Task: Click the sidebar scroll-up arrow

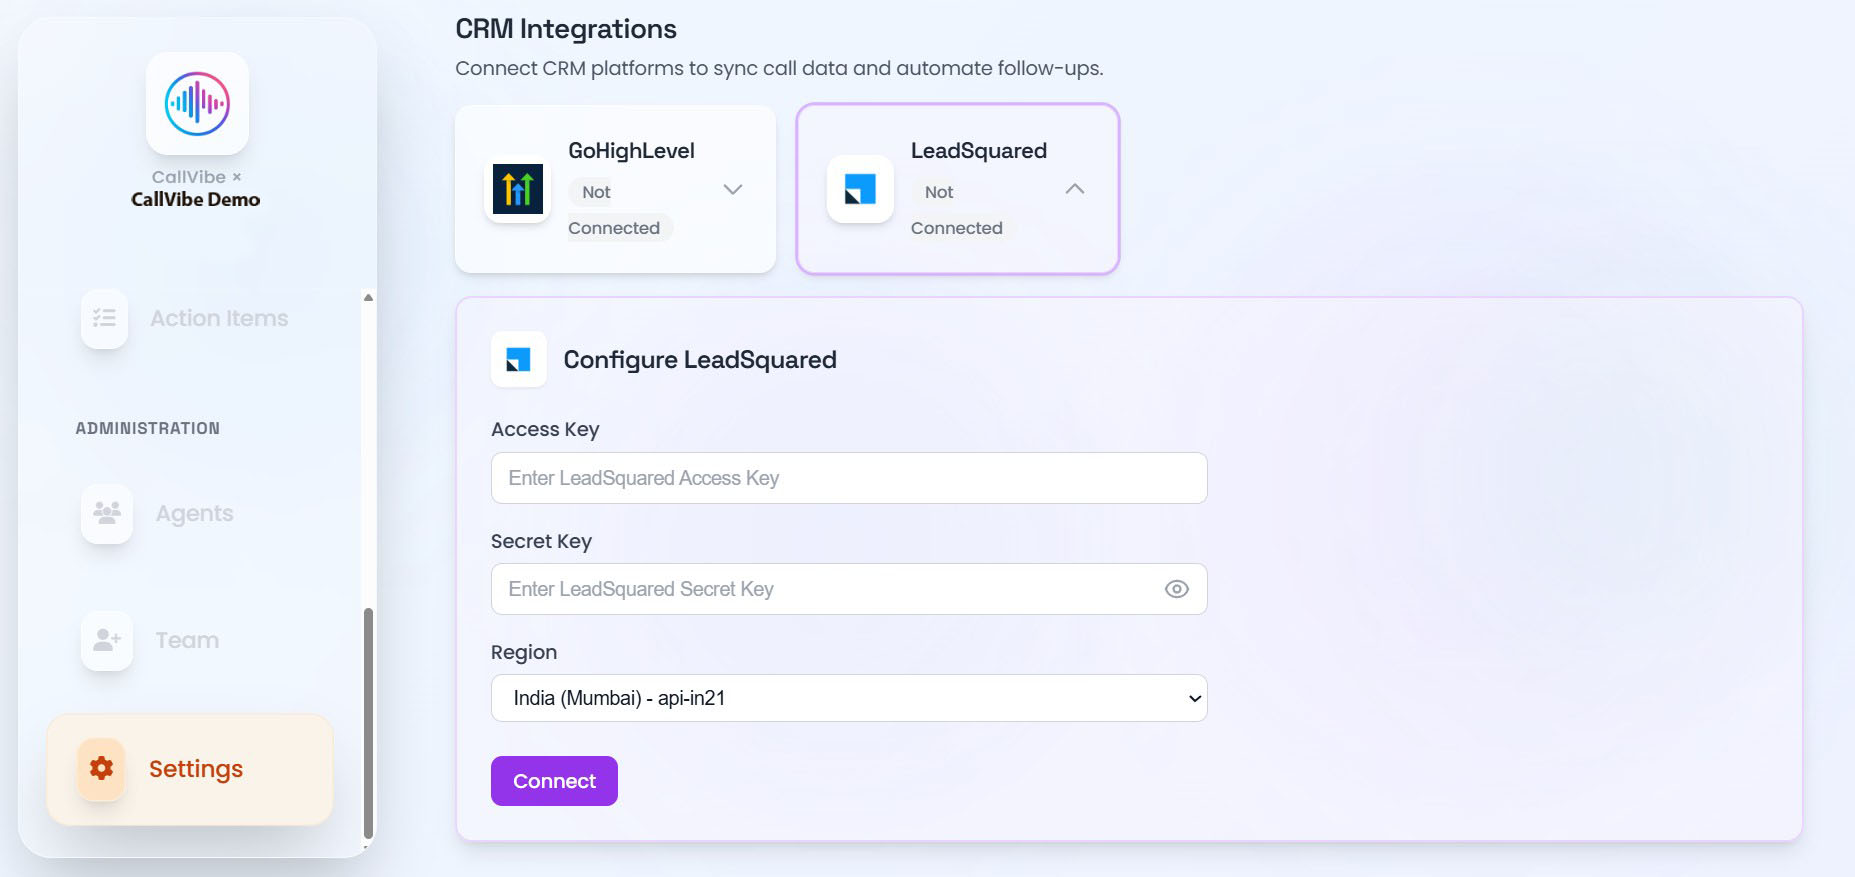Action: pos(368,297)
